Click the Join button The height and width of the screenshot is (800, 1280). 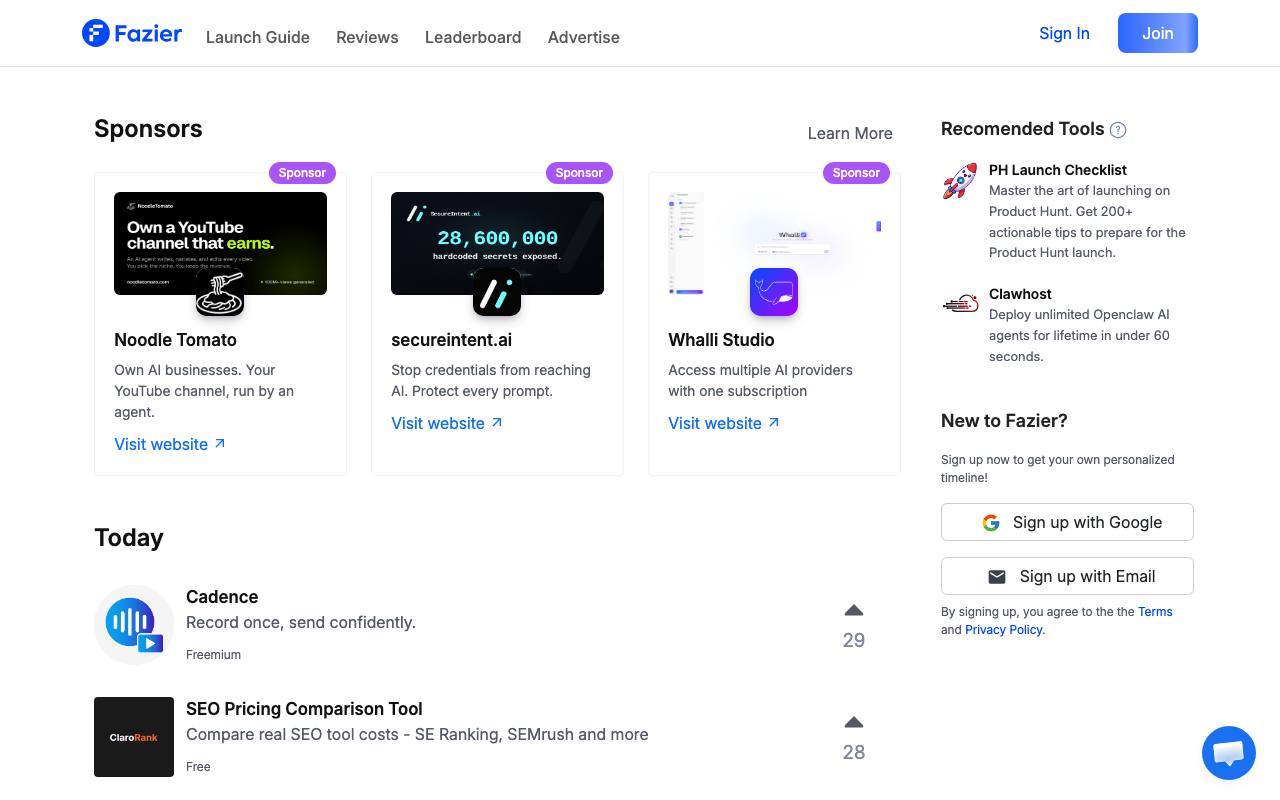click(x=1158, y=33)
